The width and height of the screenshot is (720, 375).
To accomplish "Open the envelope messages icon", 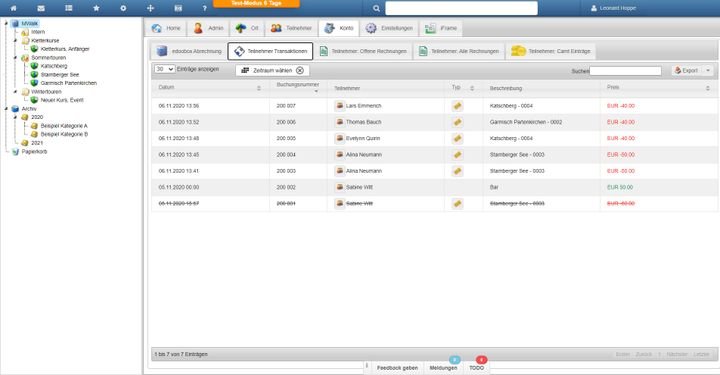I will 41,8.
